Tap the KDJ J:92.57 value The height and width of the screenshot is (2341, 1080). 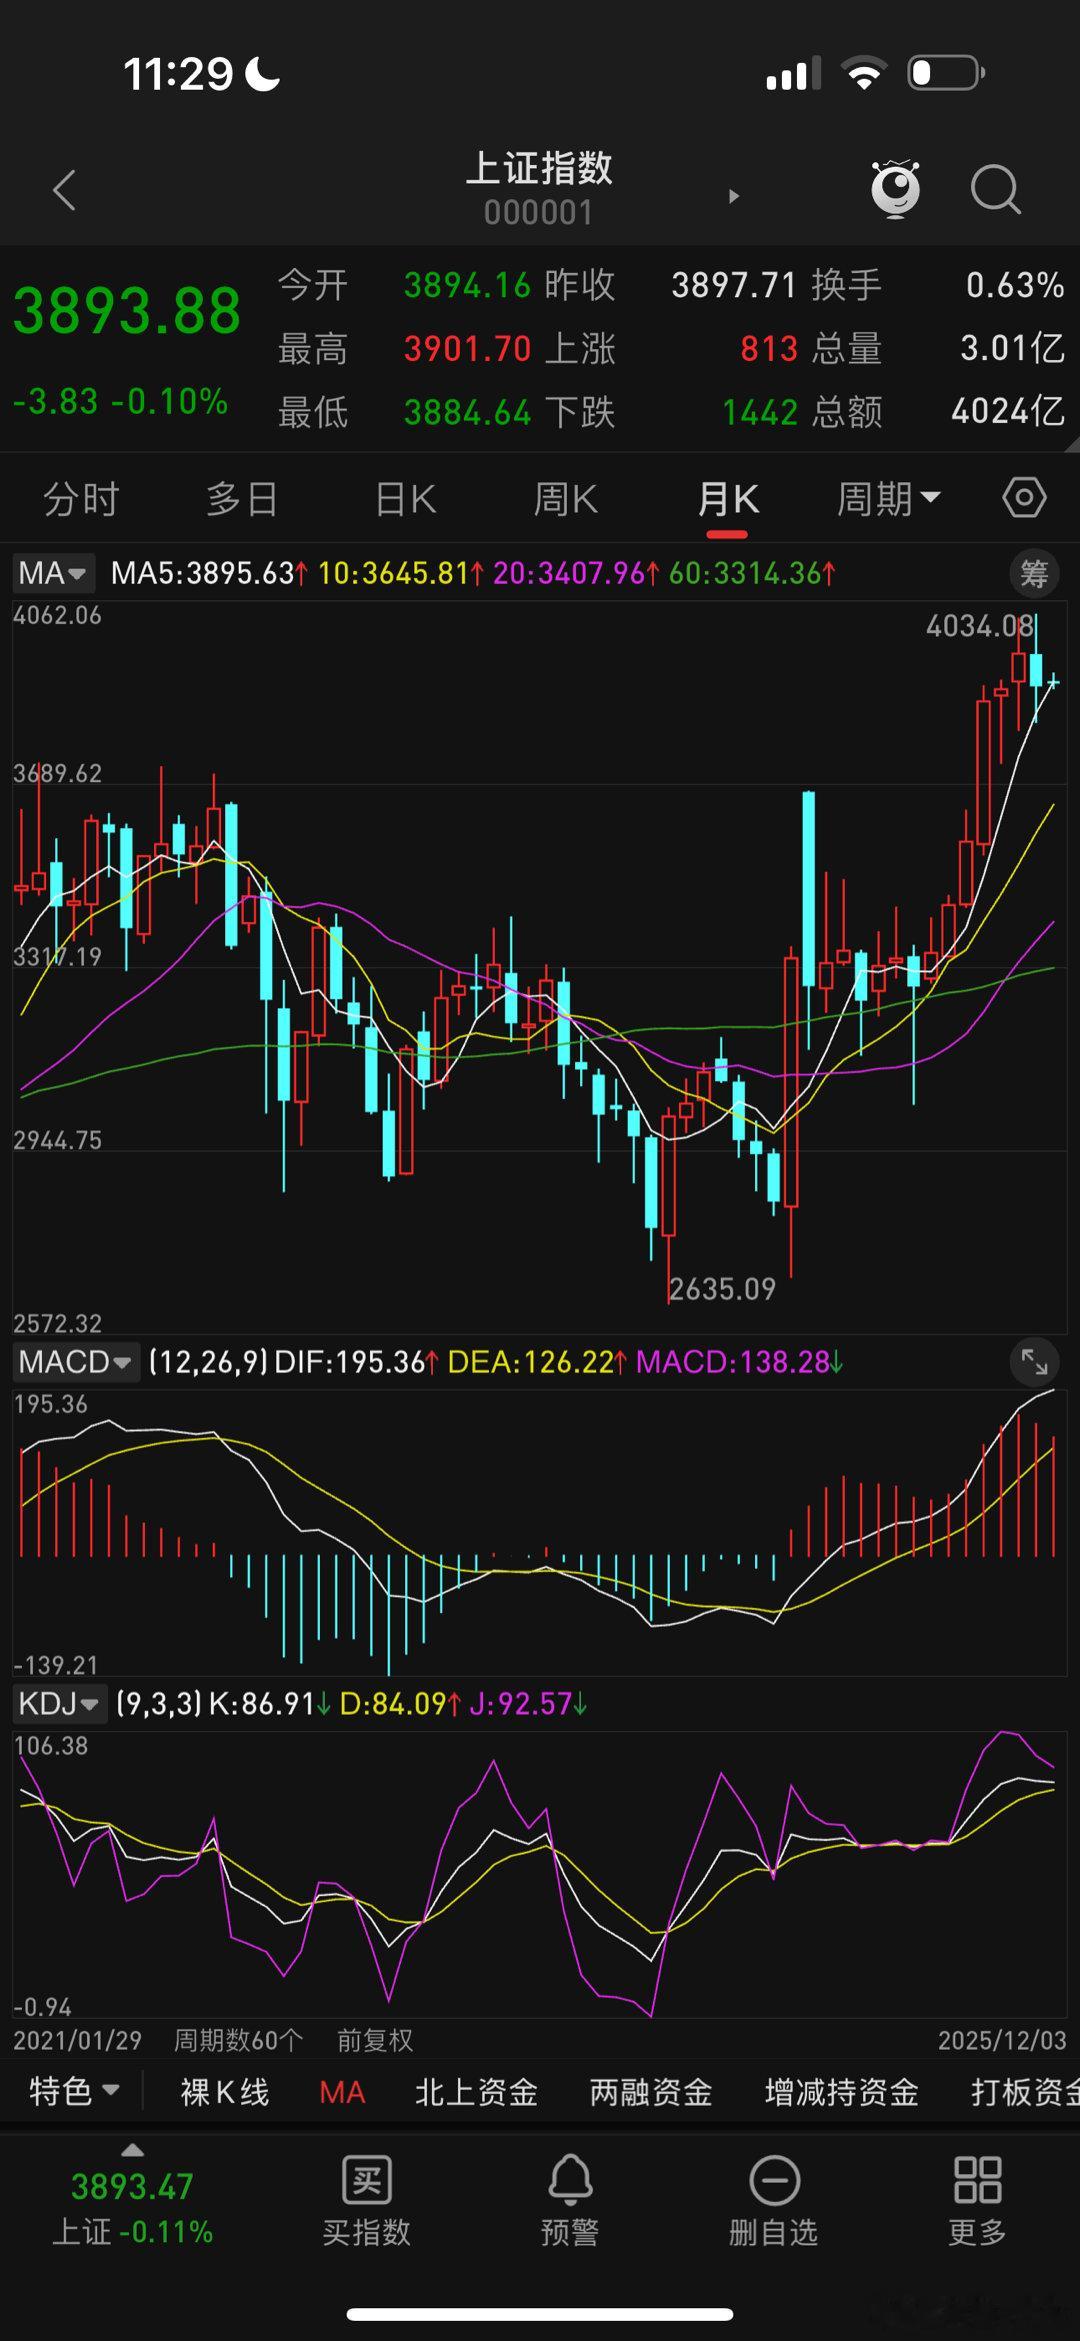528,1704
